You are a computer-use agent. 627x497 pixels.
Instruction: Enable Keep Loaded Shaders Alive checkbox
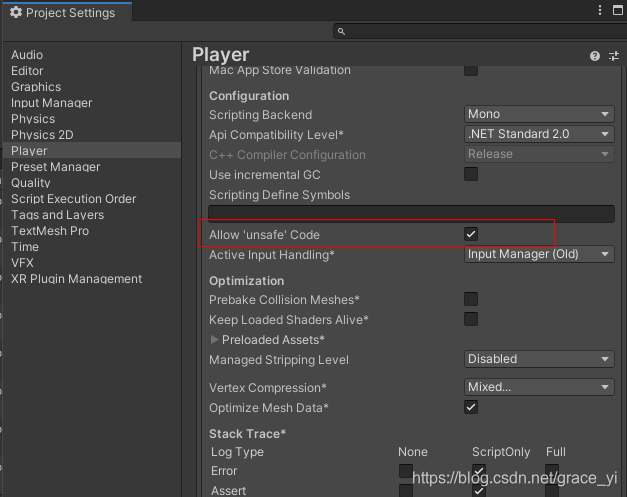coord(471,319)
